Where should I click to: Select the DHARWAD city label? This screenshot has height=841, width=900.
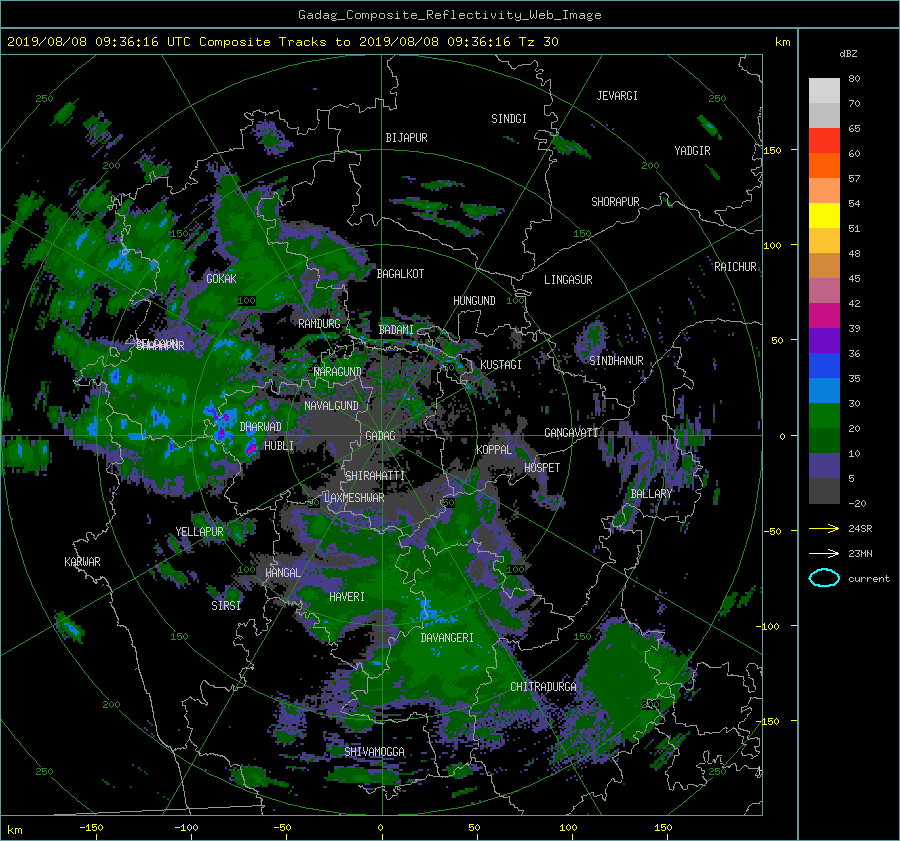click(261, 427)
